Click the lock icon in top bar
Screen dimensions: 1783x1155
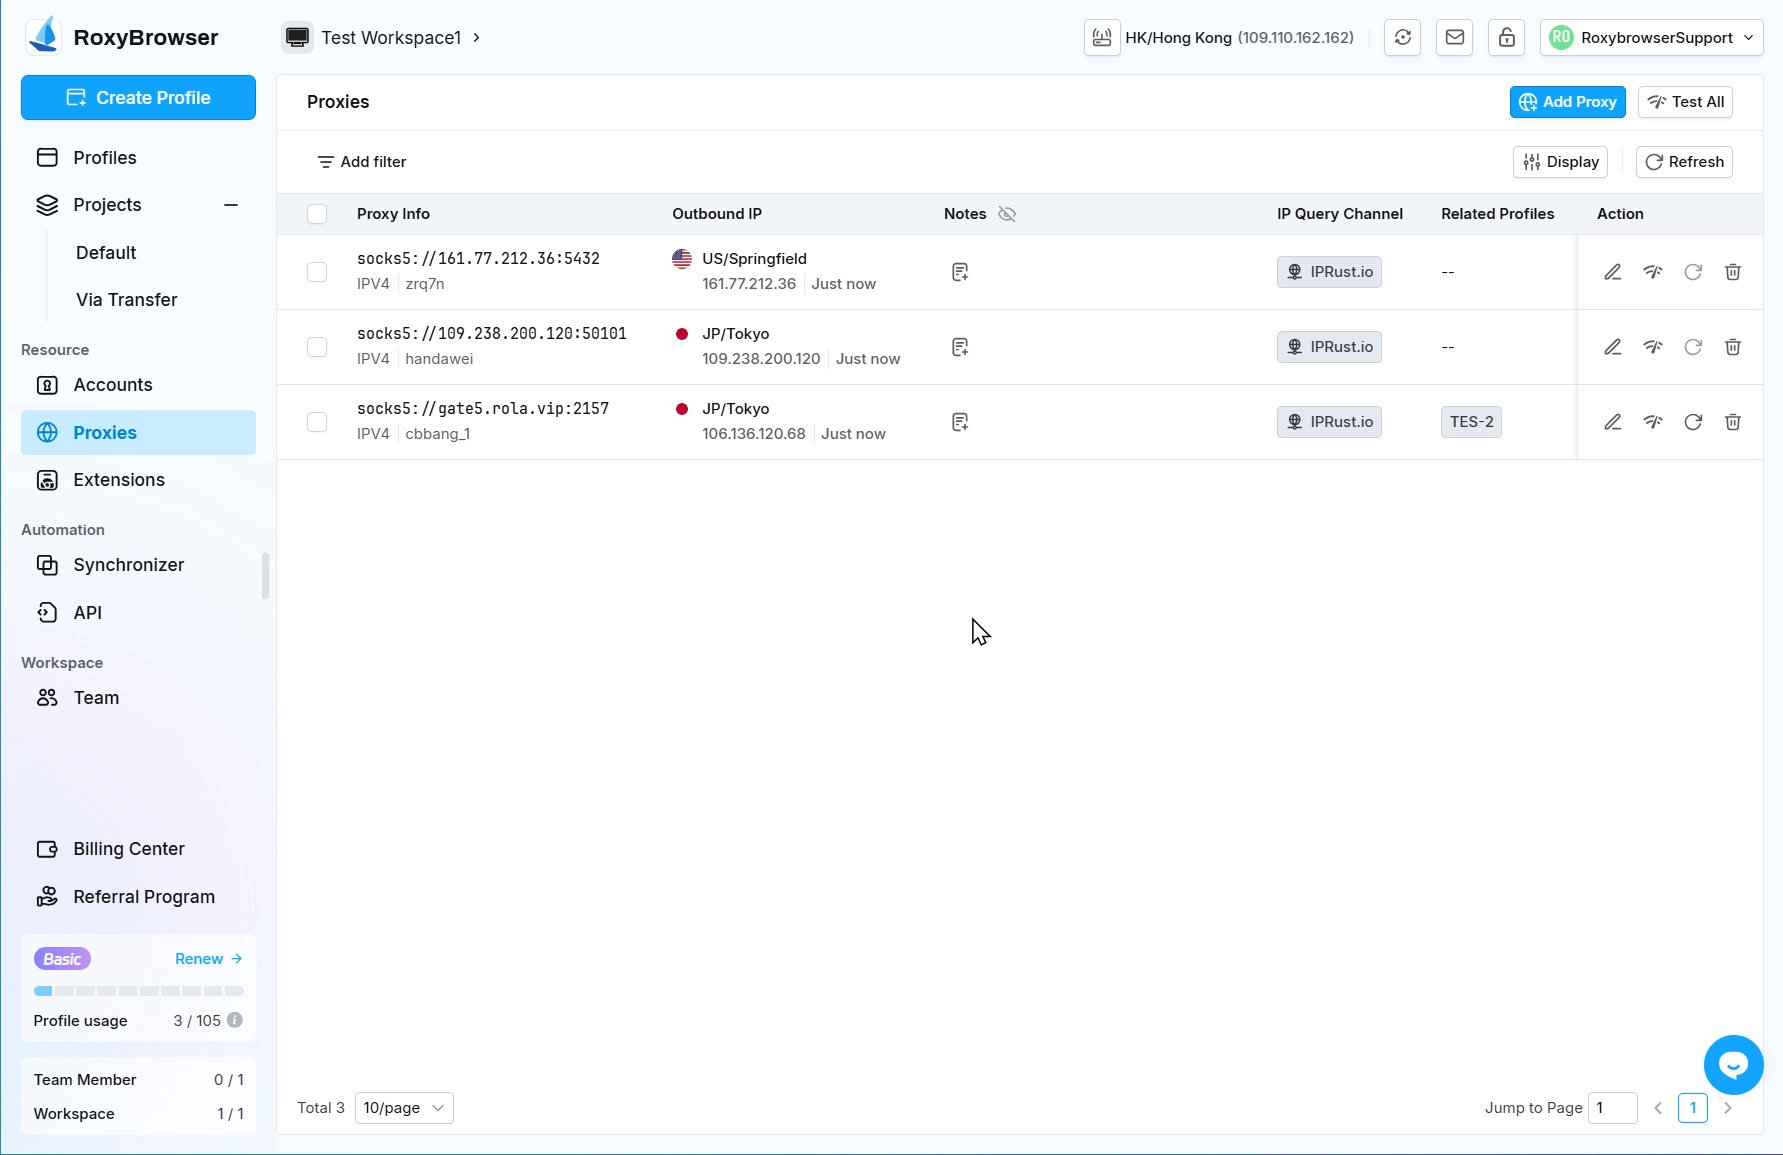[1506, 38]
